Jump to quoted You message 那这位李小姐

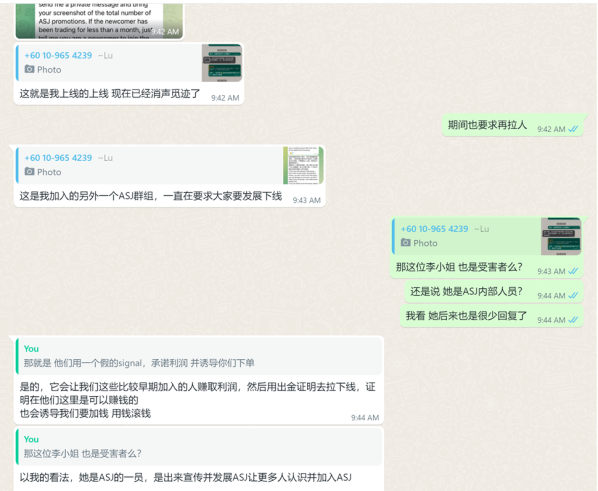(199, 446)
